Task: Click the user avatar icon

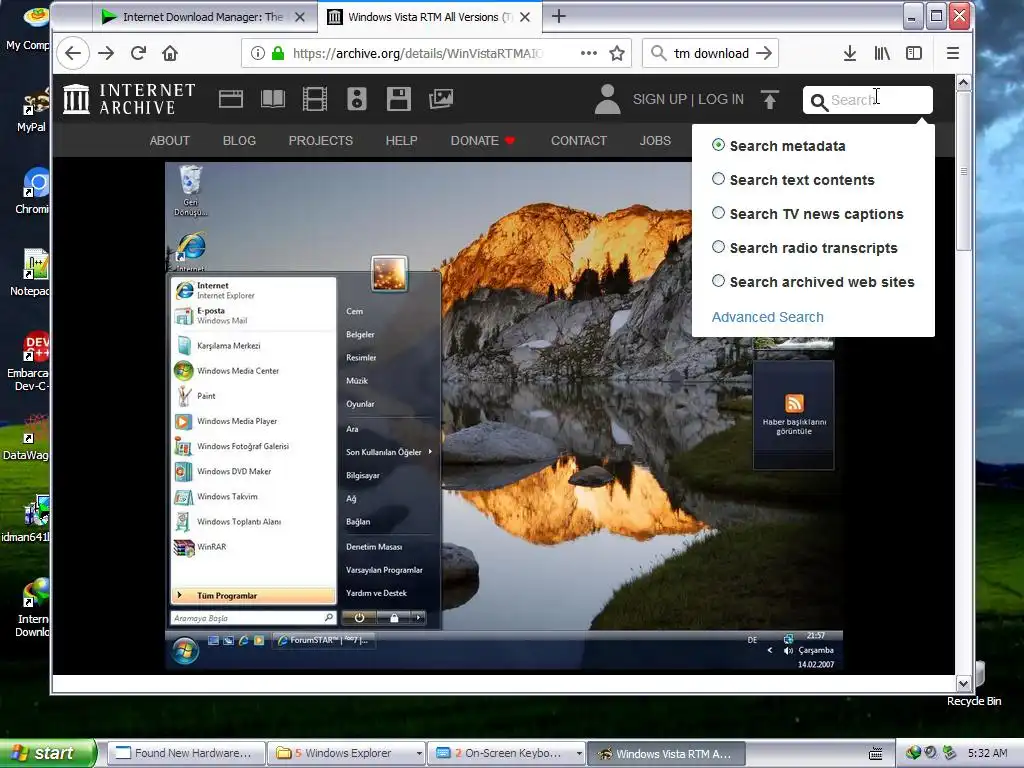Action: [x=607, y=99]
